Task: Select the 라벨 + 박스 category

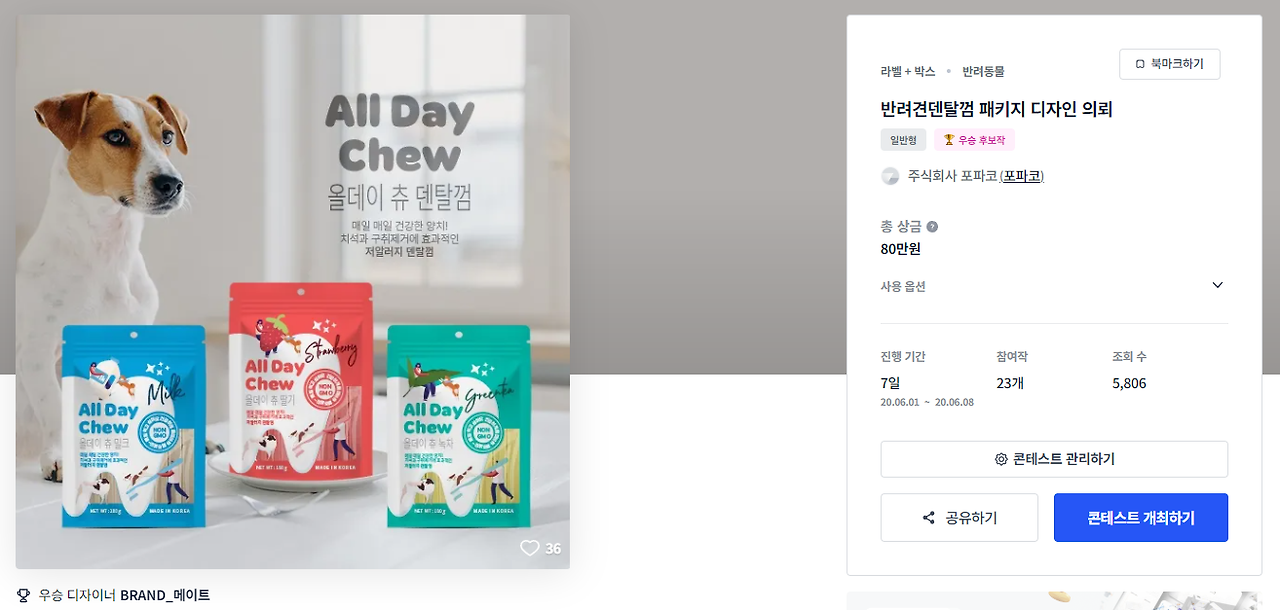Action: point(908,71)
